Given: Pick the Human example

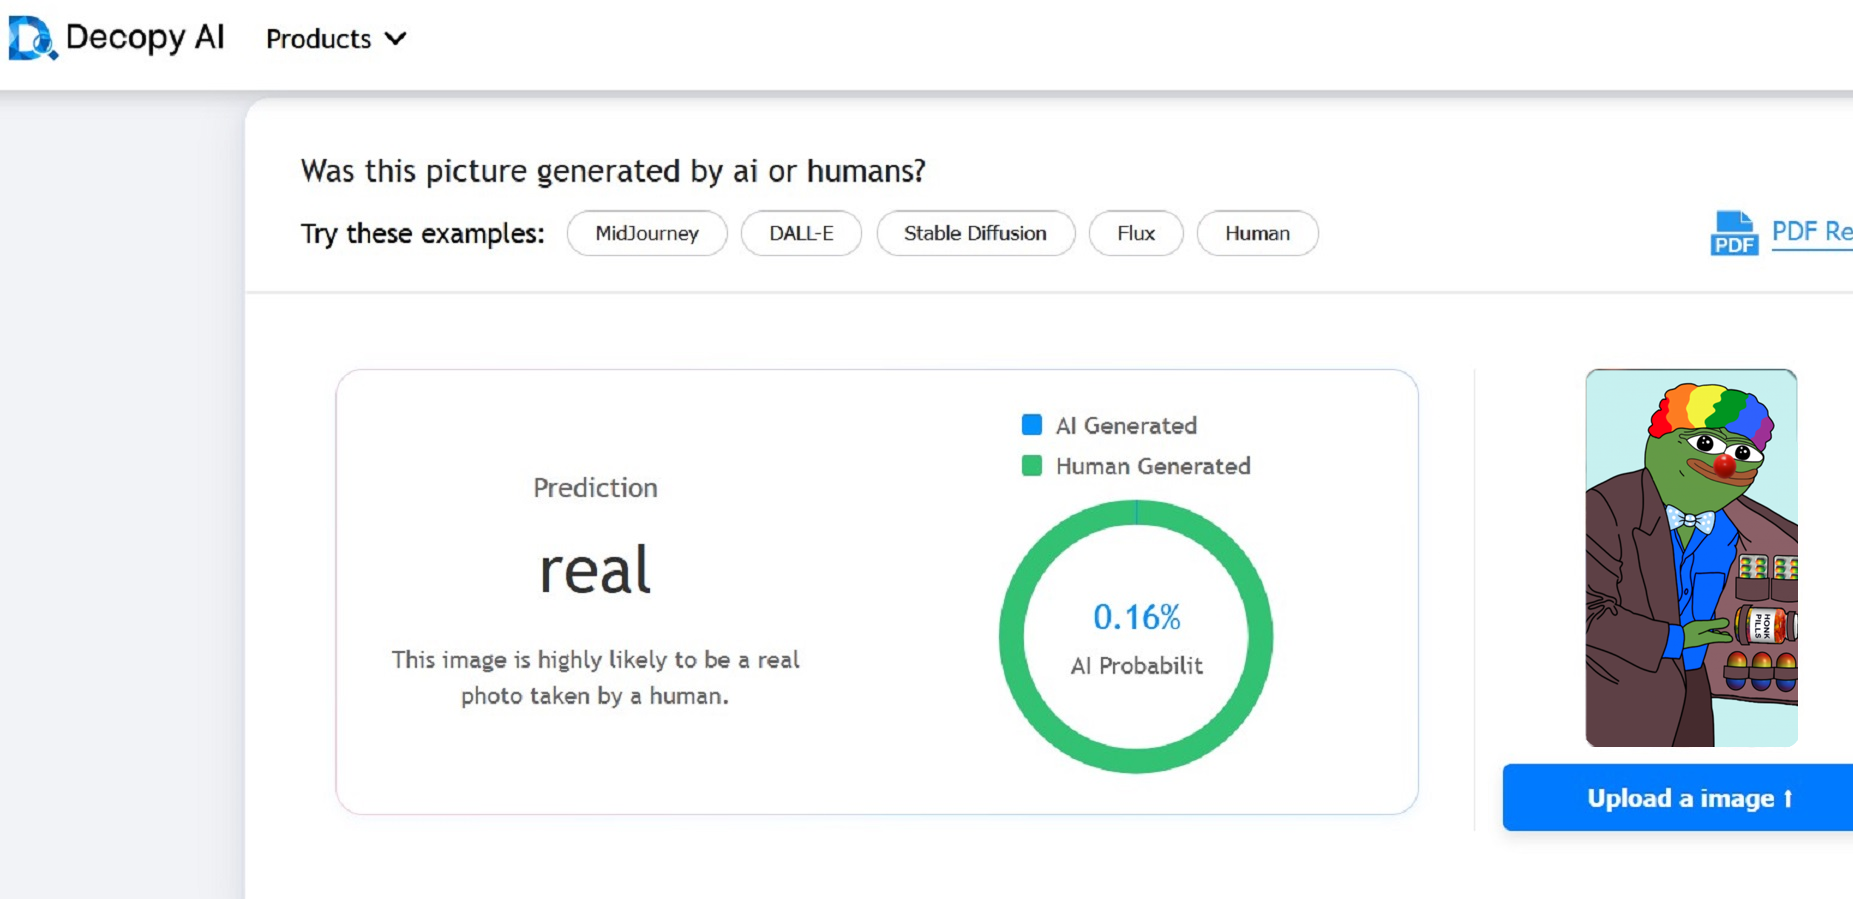Looking at the screenshot, I should pos(1257,233).
